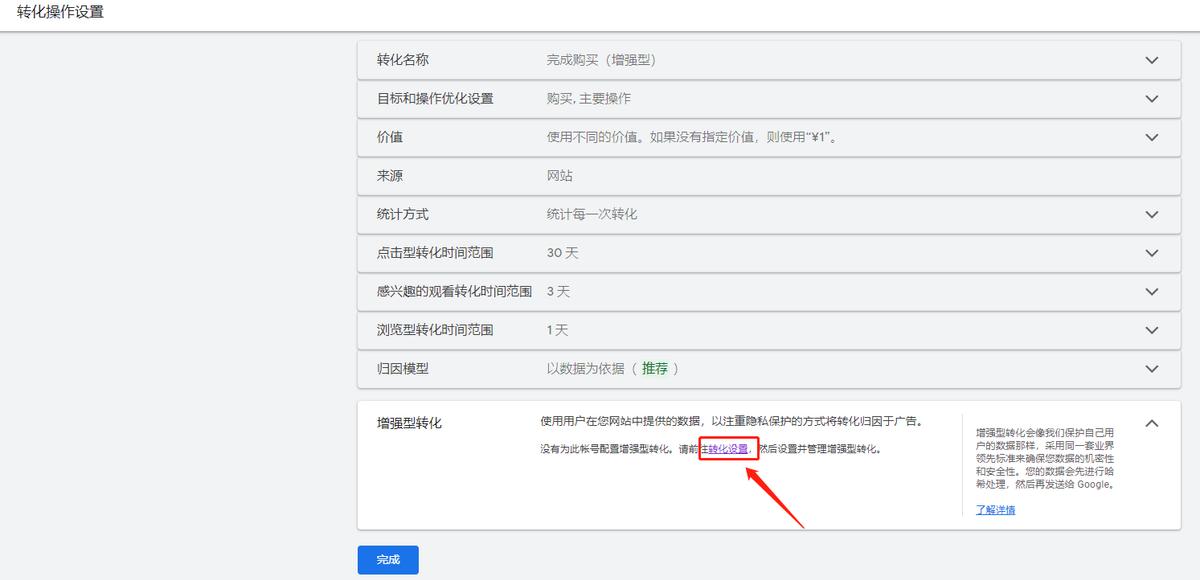Click the blue 完成 button
Image resolution: width=1200 pixels, height=580 pixels.
(x=388, y=560)
